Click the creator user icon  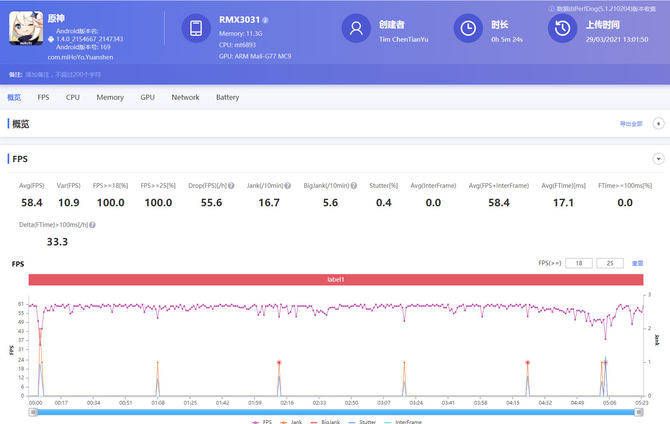click(356, 28)
